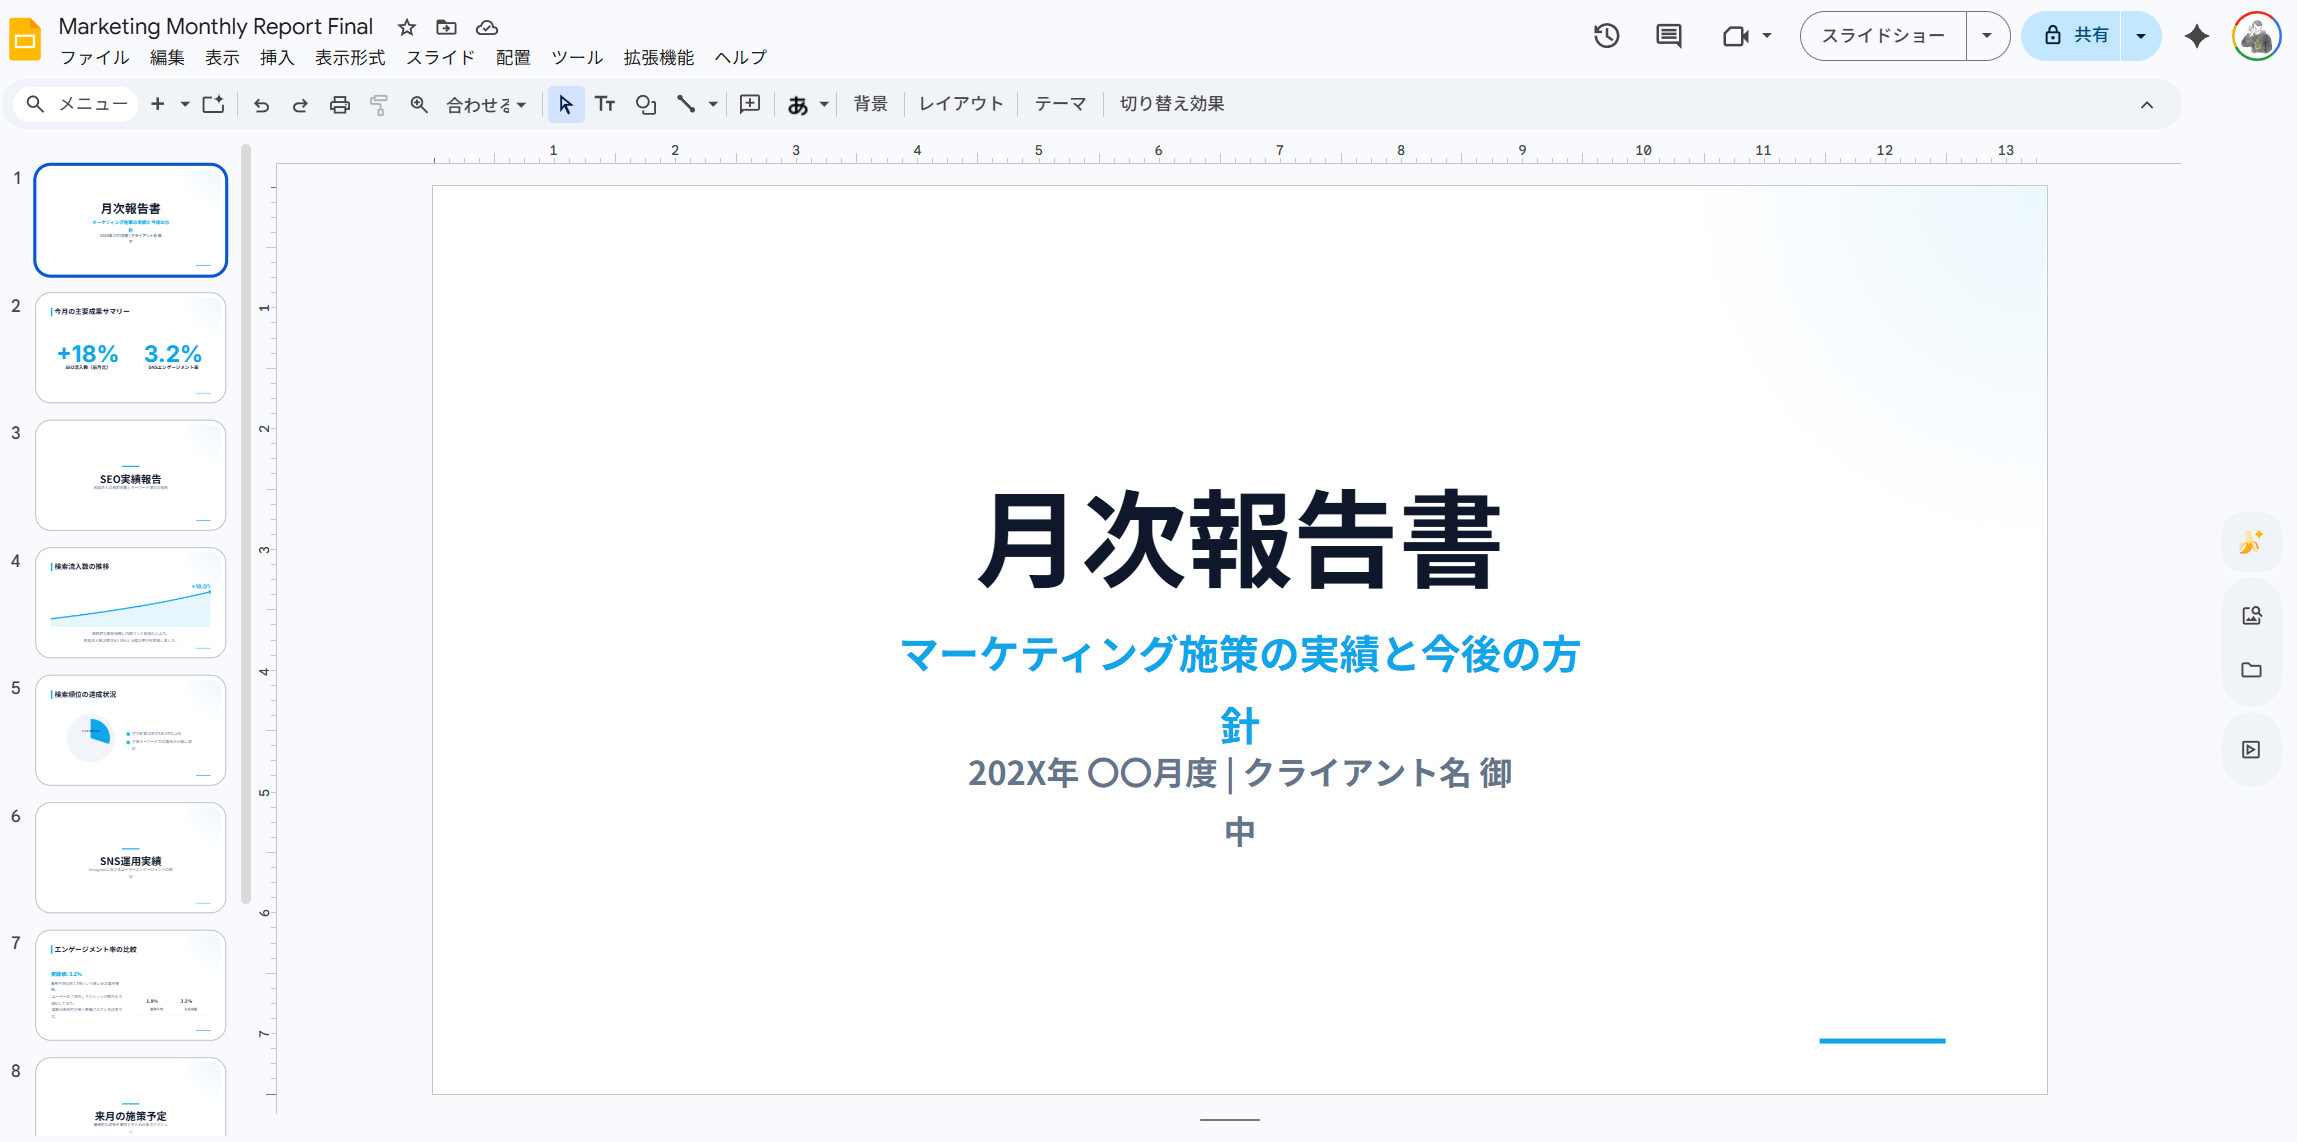Undo the last action
2297x1142 pixels.
[261, 103]
